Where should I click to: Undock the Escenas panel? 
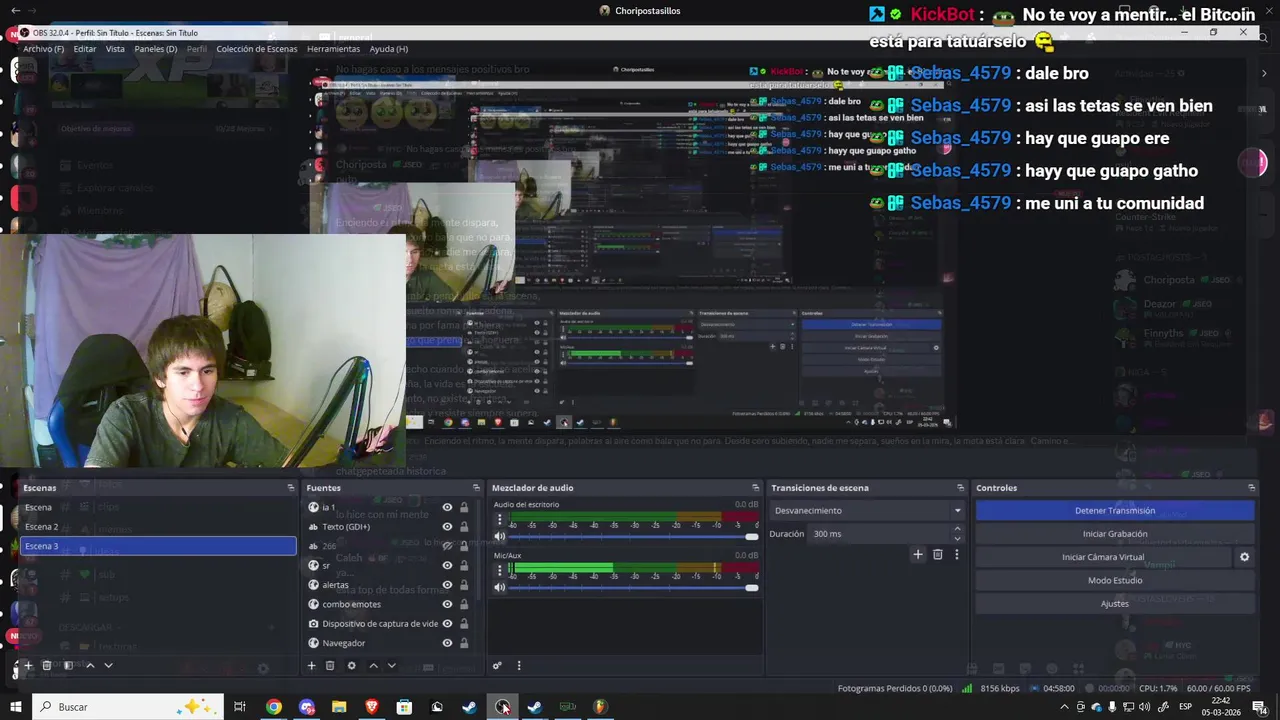coord(291,488)
